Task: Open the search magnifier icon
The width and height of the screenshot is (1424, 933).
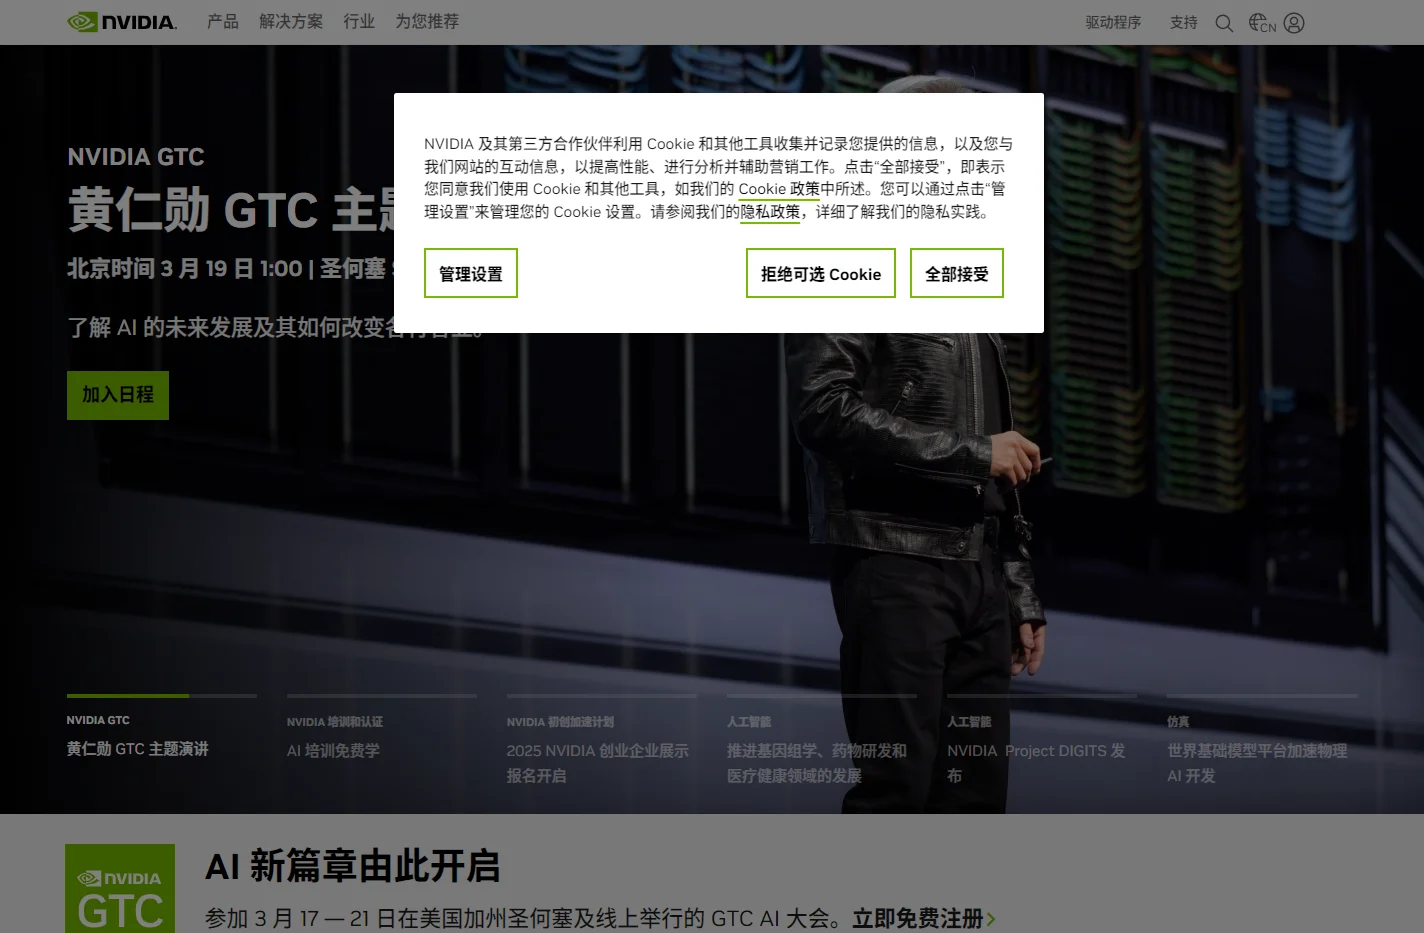Action: (1224, 23)
